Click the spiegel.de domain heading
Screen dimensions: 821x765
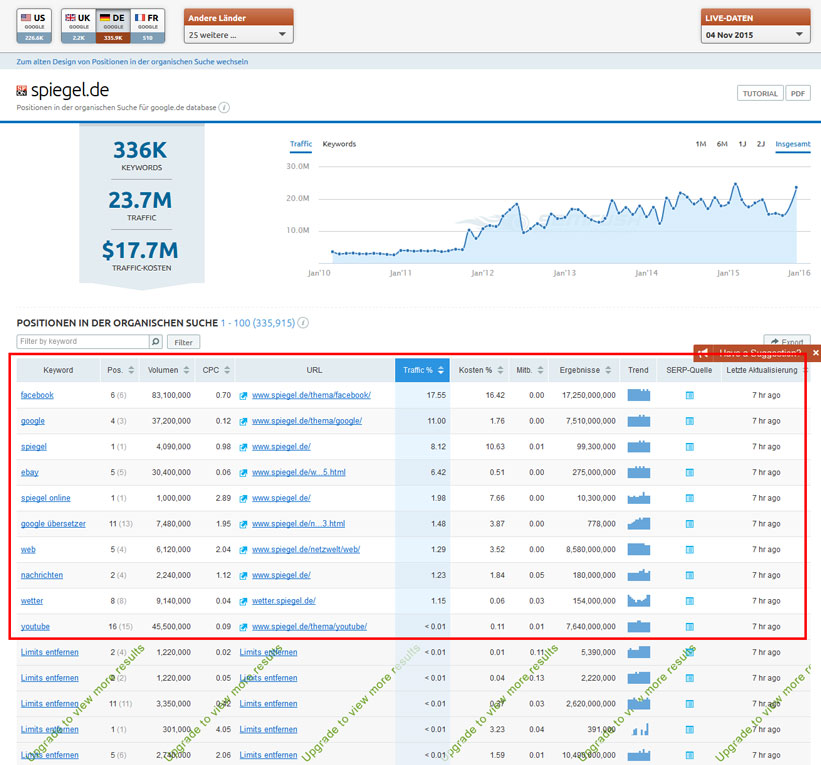[70, 90]
